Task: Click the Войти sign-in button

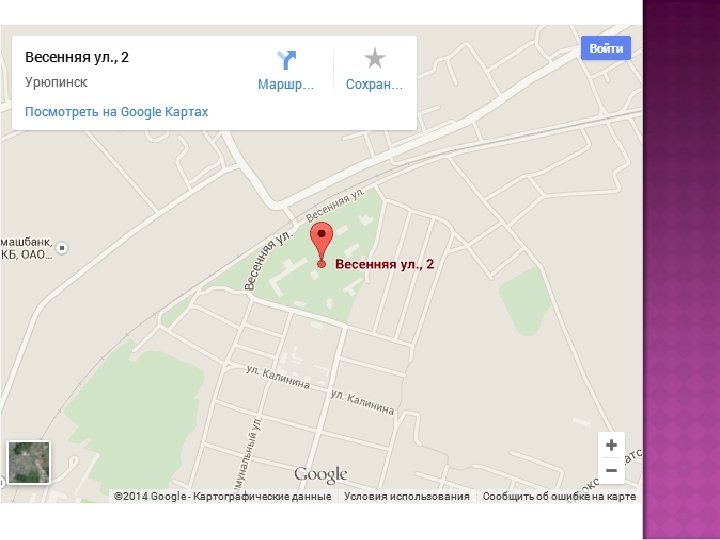Action: 606,48
